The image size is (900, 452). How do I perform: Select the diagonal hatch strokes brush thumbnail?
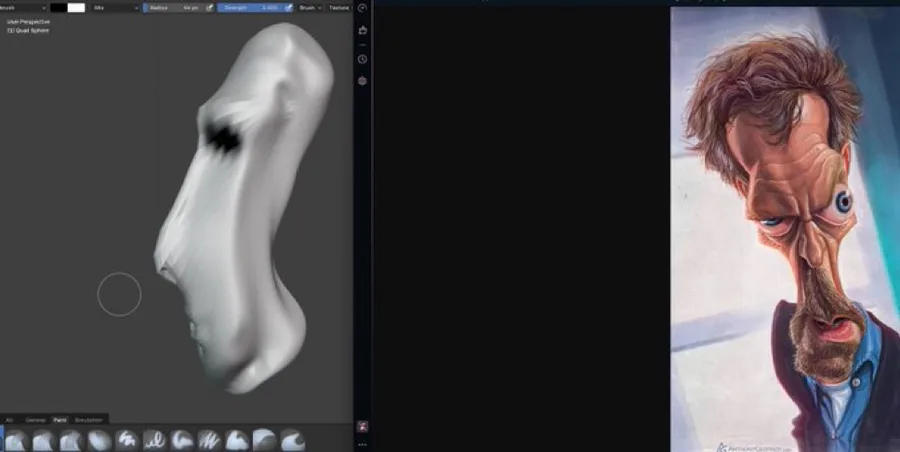coord(210,441)
